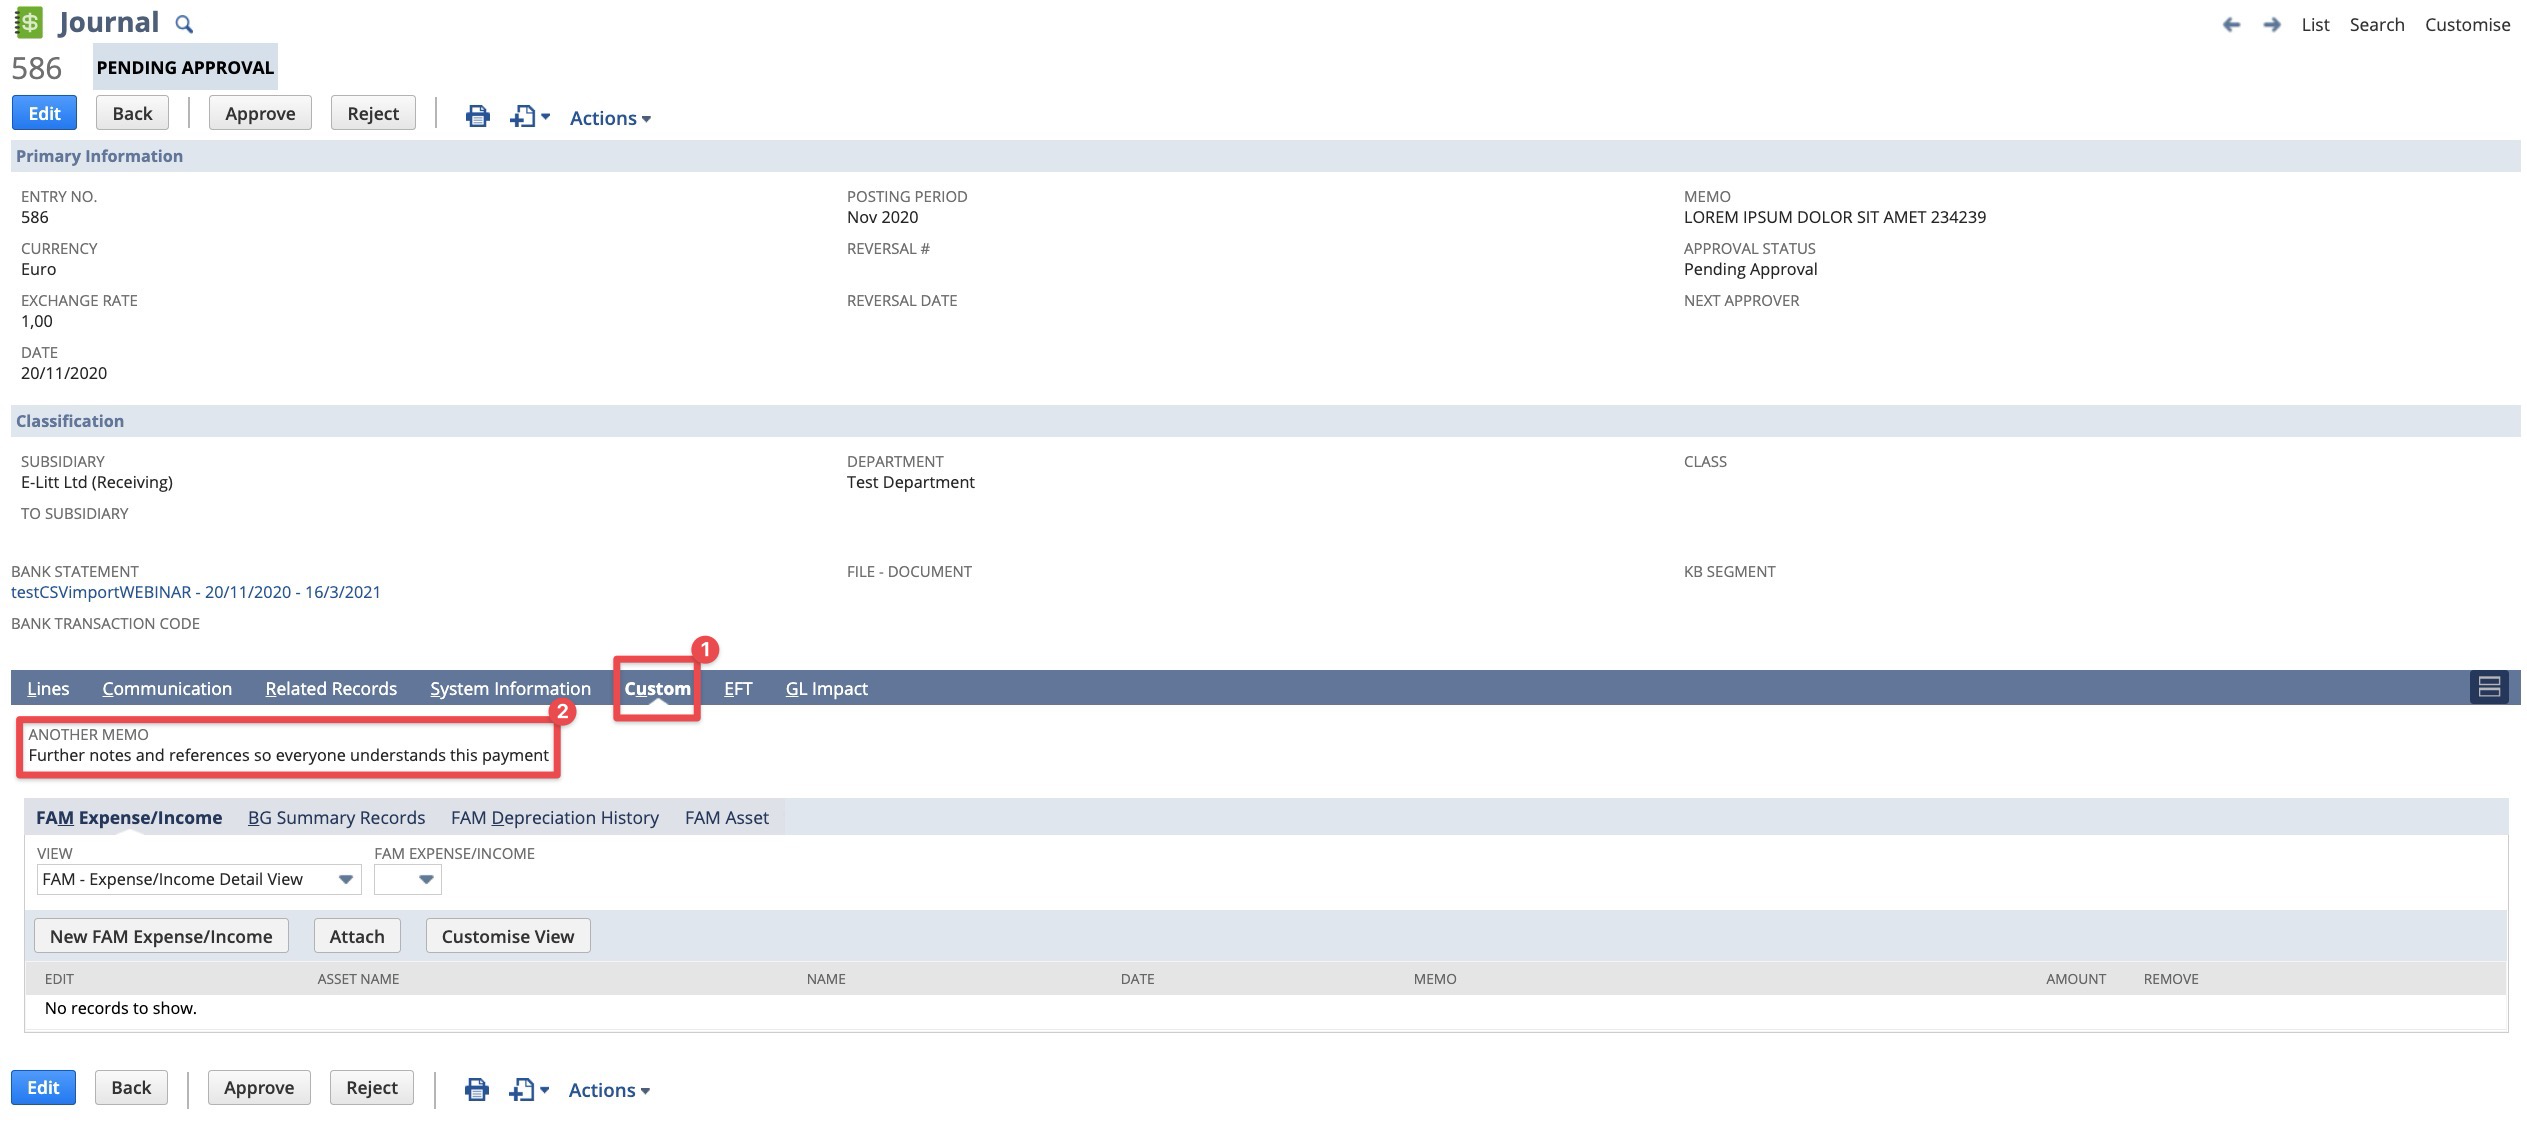Click the 'Euro' currency value
This screenshot has height=1124, width=2527.
38,269
